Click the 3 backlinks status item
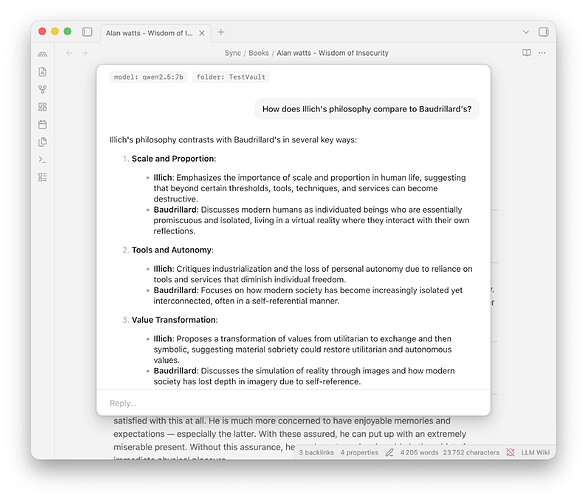The width and height of the screenshot is (586, 500). [316, 452]
